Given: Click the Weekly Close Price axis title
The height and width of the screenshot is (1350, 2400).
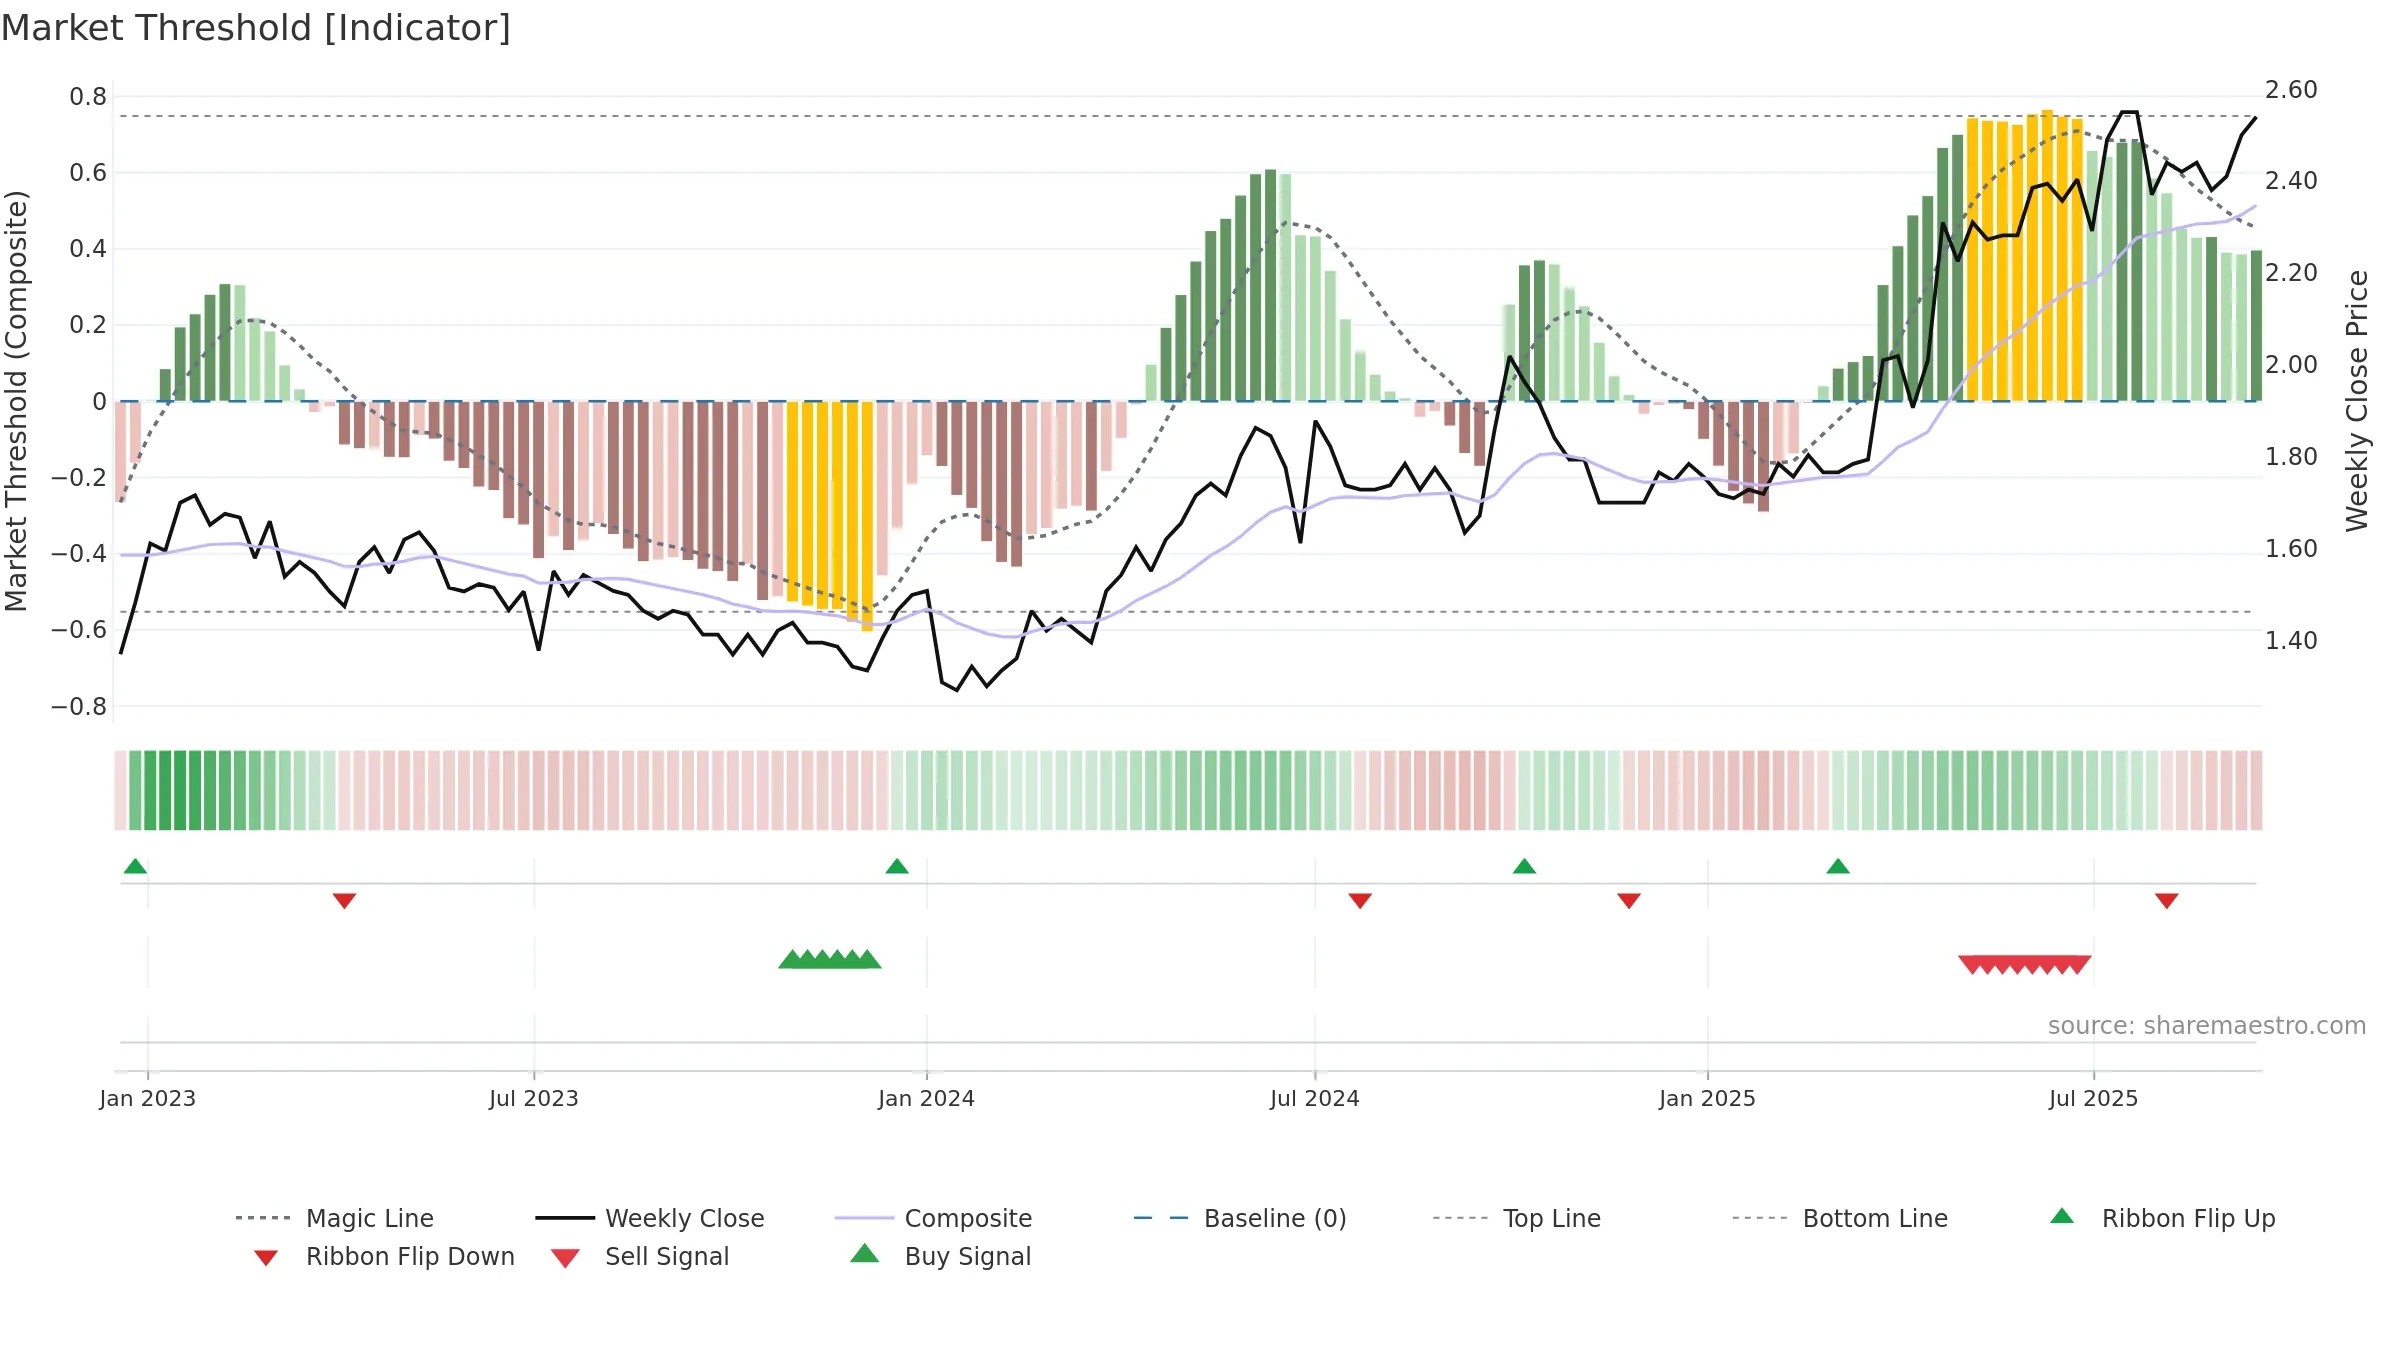Looking at the screenshot, I should [x=2357, y=401].
